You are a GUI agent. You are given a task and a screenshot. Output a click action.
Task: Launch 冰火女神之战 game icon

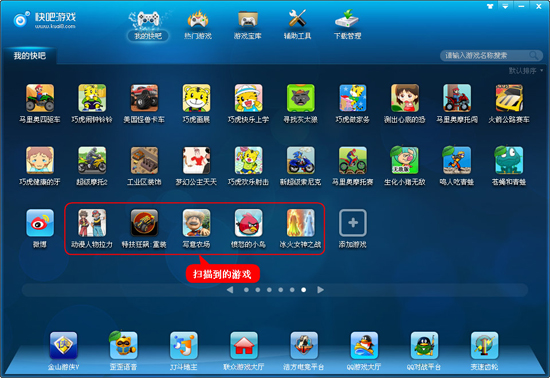coord(301,223)
